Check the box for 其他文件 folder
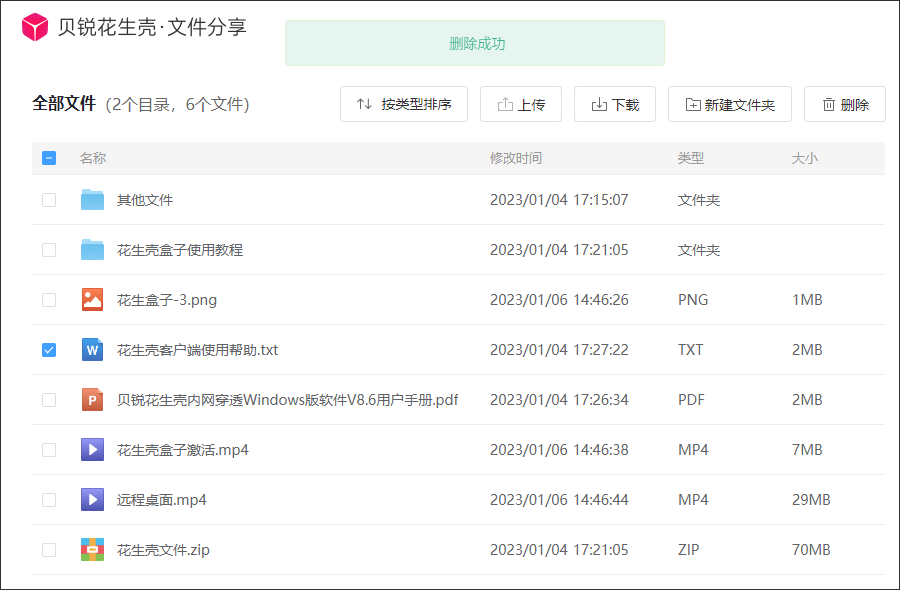The width and height of the screenshot is (900, 590). [x=49, y=200]
